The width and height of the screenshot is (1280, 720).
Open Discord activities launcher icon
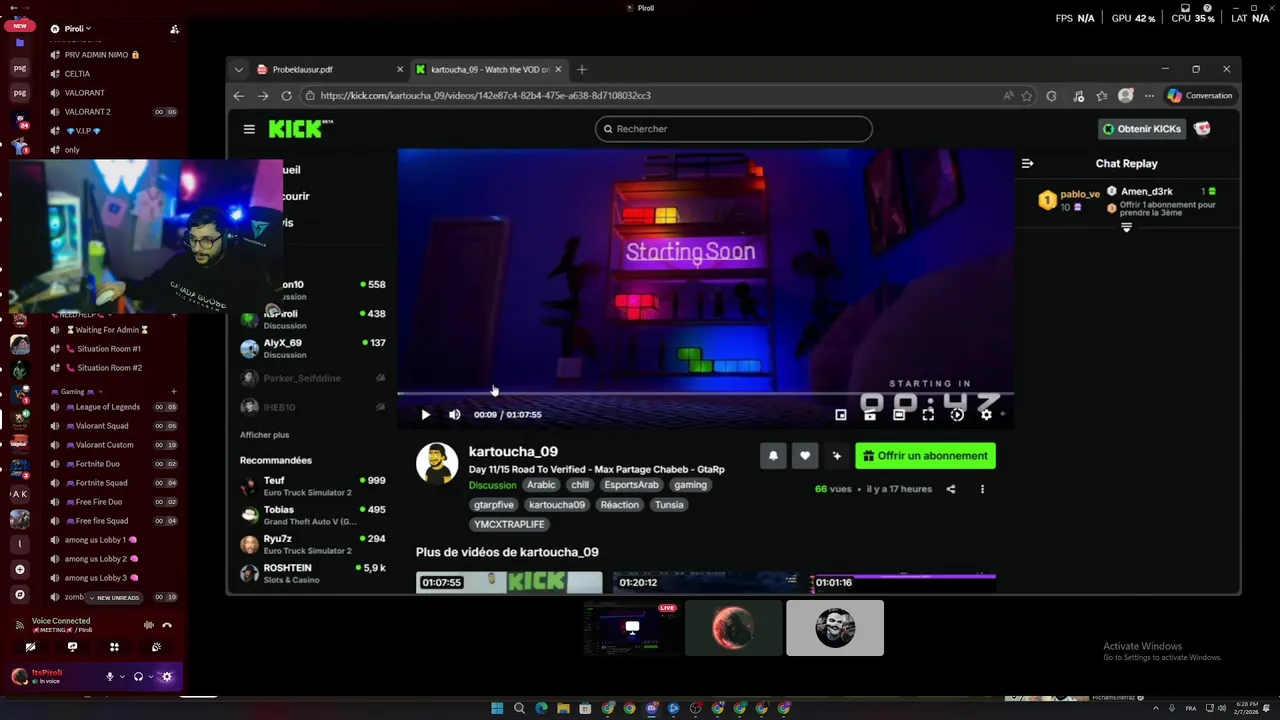[114, 647]
